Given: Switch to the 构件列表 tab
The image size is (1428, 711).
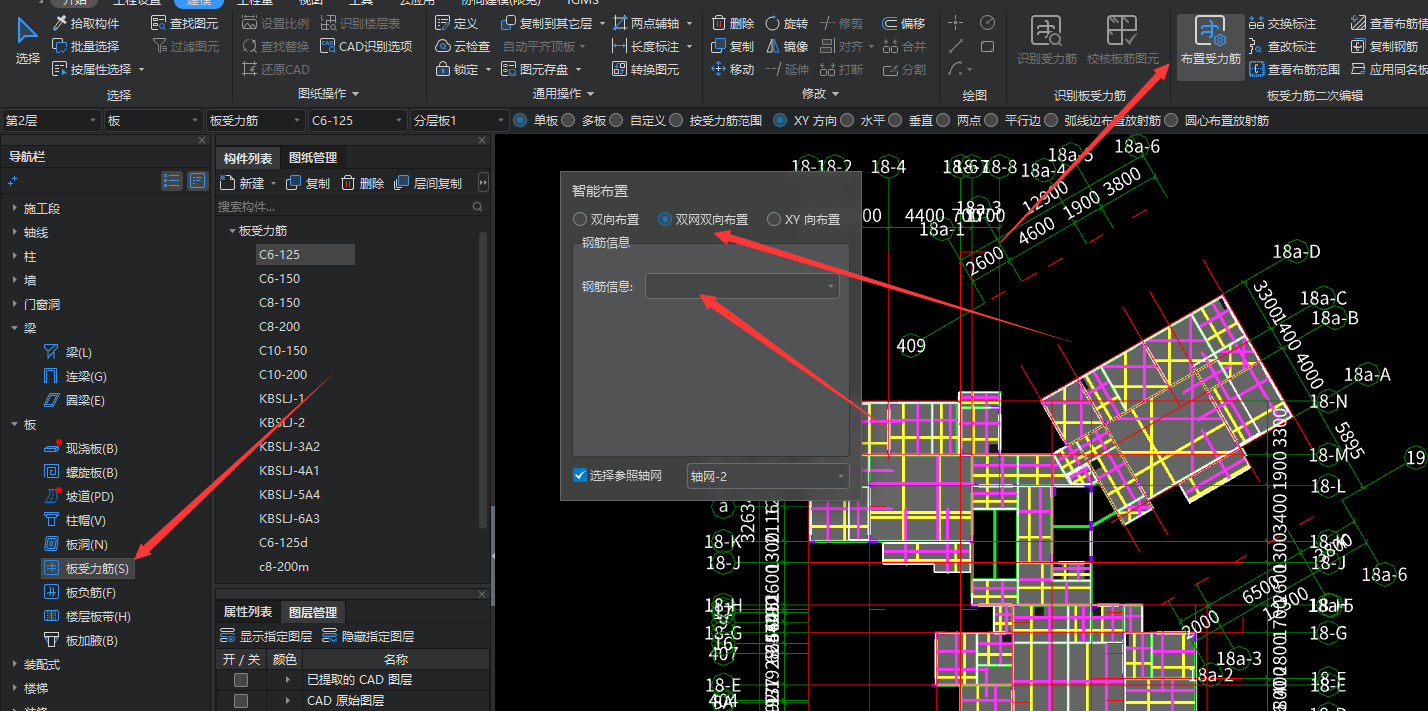Looking at the screenshot, I should (x=248, y=158).
